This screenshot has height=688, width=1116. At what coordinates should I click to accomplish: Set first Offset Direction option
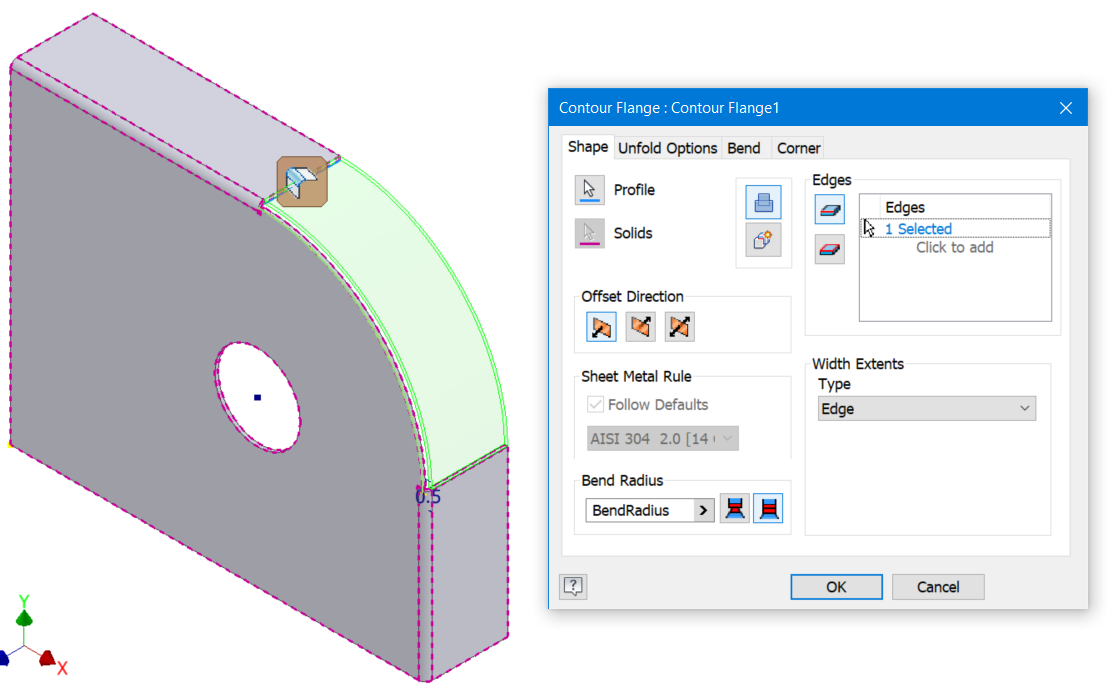(x=601, y=327)
